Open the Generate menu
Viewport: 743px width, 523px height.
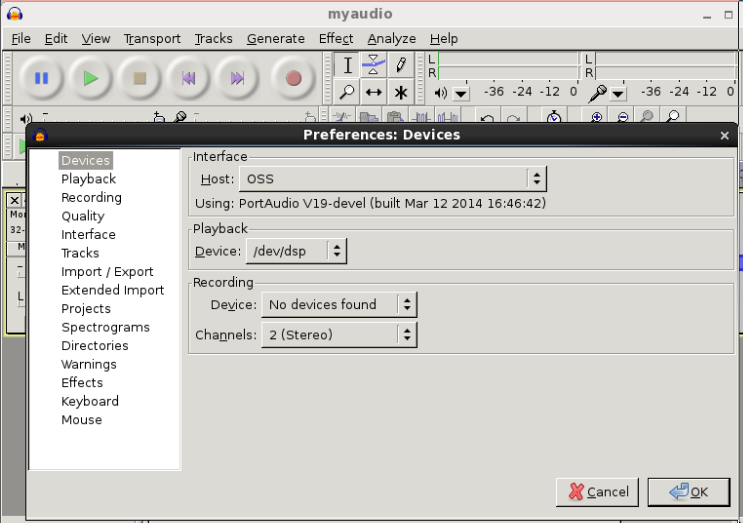[275, 38]
